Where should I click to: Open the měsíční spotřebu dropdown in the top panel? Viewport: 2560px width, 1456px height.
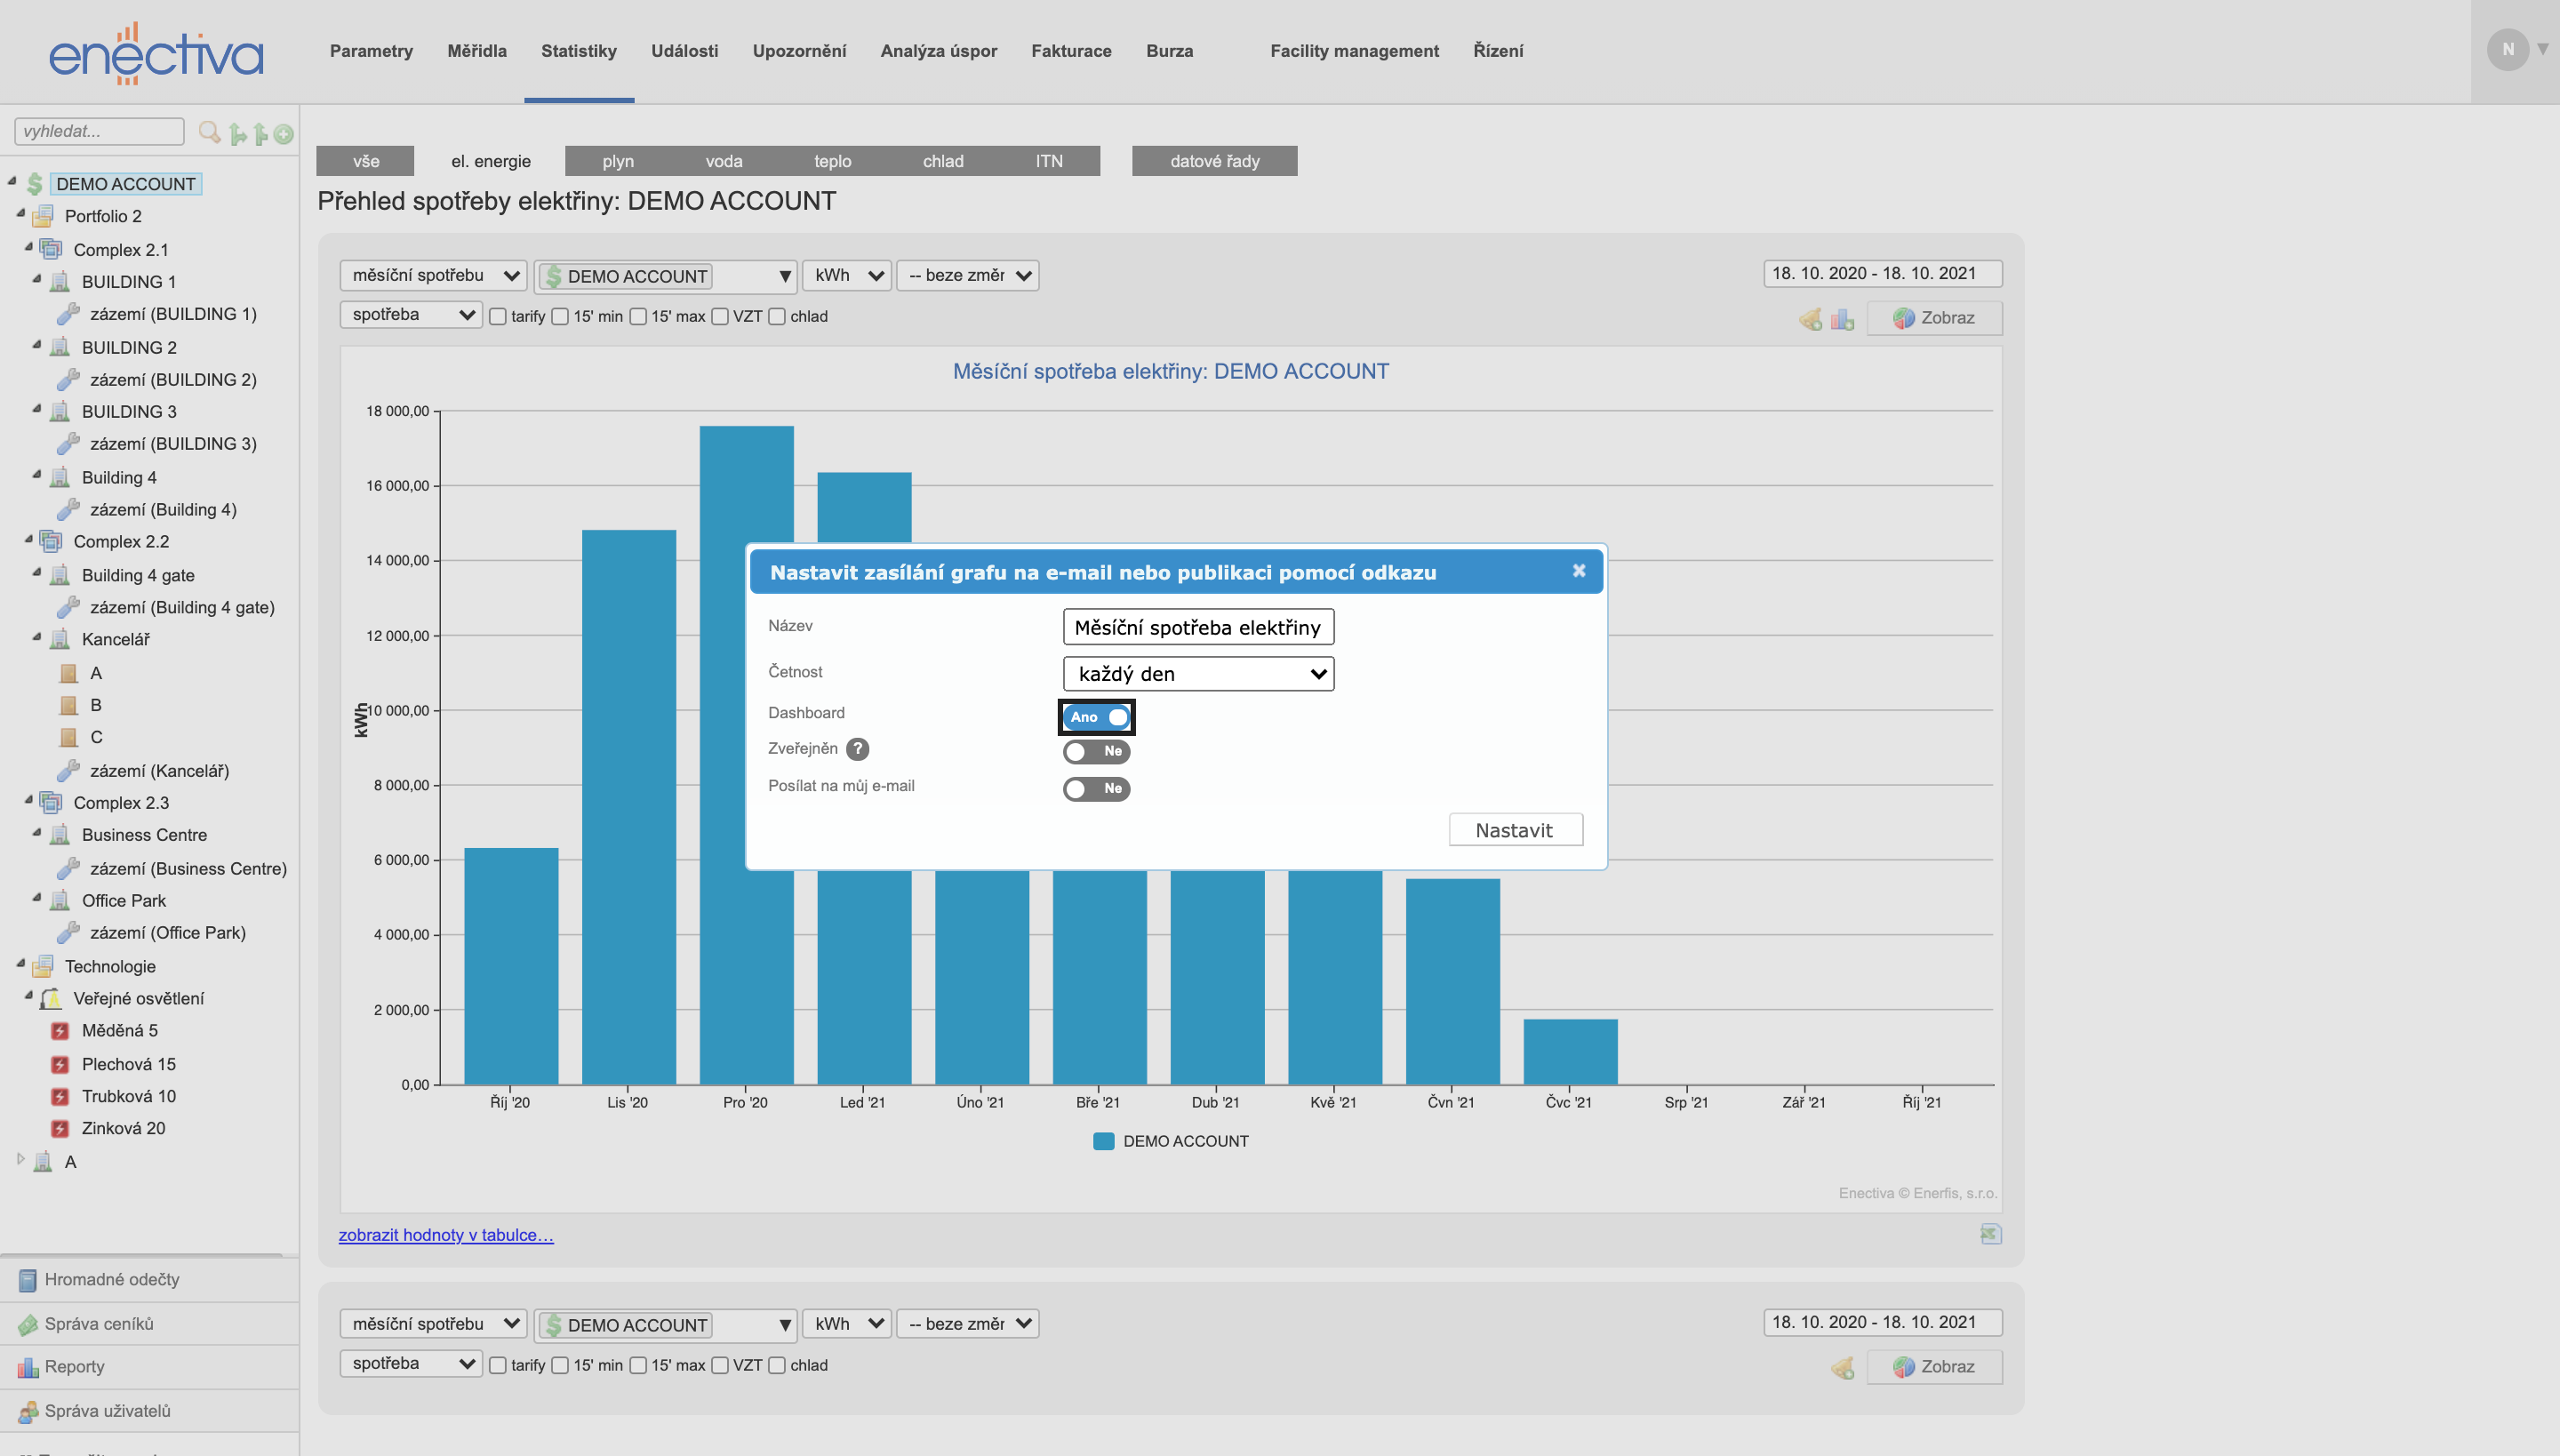click(x=433, y=275)
